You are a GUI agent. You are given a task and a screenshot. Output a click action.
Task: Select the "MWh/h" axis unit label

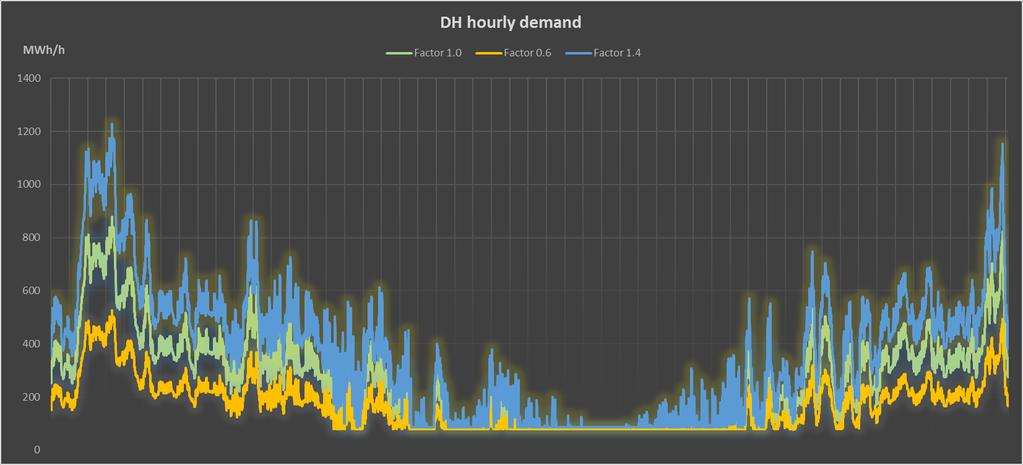(44, 51)
